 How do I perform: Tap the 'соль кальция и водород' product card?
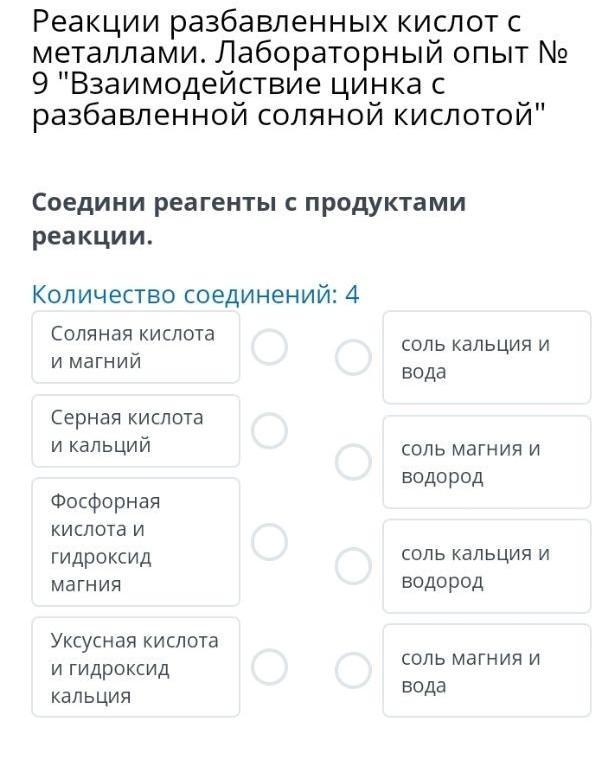487,567
